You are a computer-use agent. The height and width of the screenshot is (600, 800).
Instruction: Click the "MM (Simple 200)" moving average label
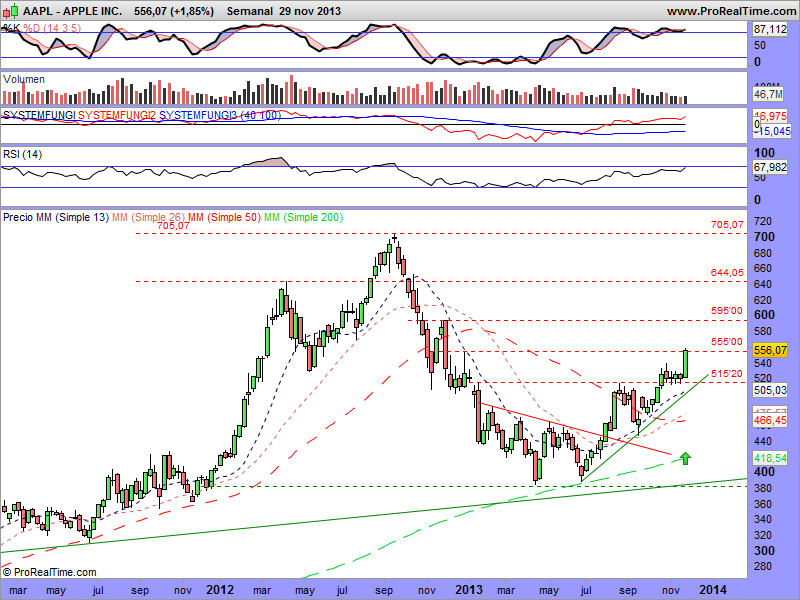304,217
